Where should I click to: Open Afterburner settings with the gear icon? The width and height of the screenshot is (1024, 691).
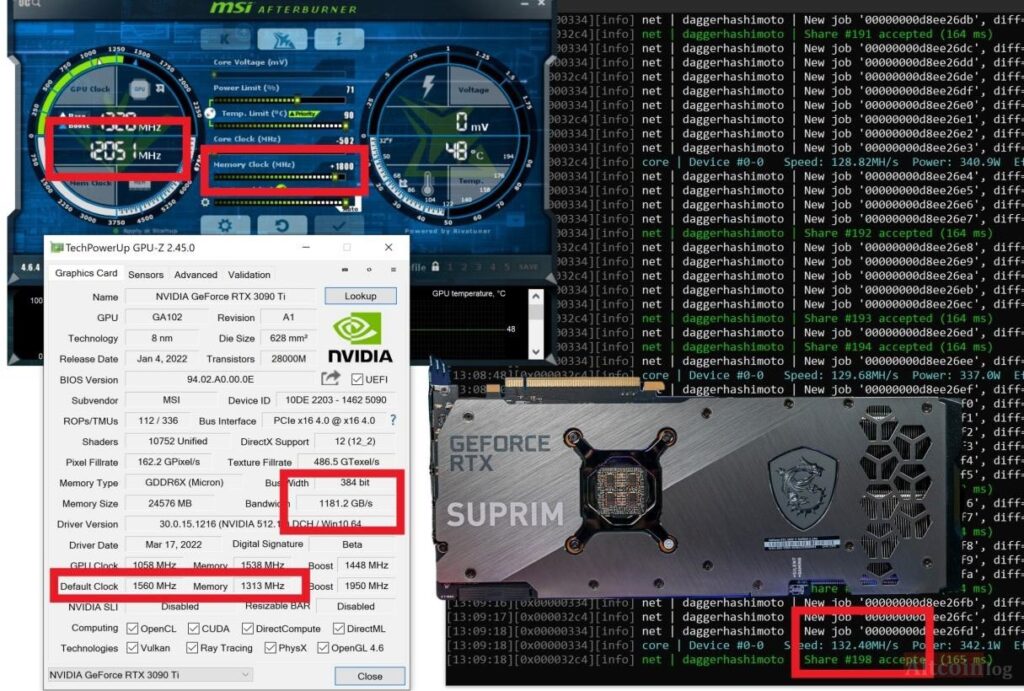click(226, 226)
